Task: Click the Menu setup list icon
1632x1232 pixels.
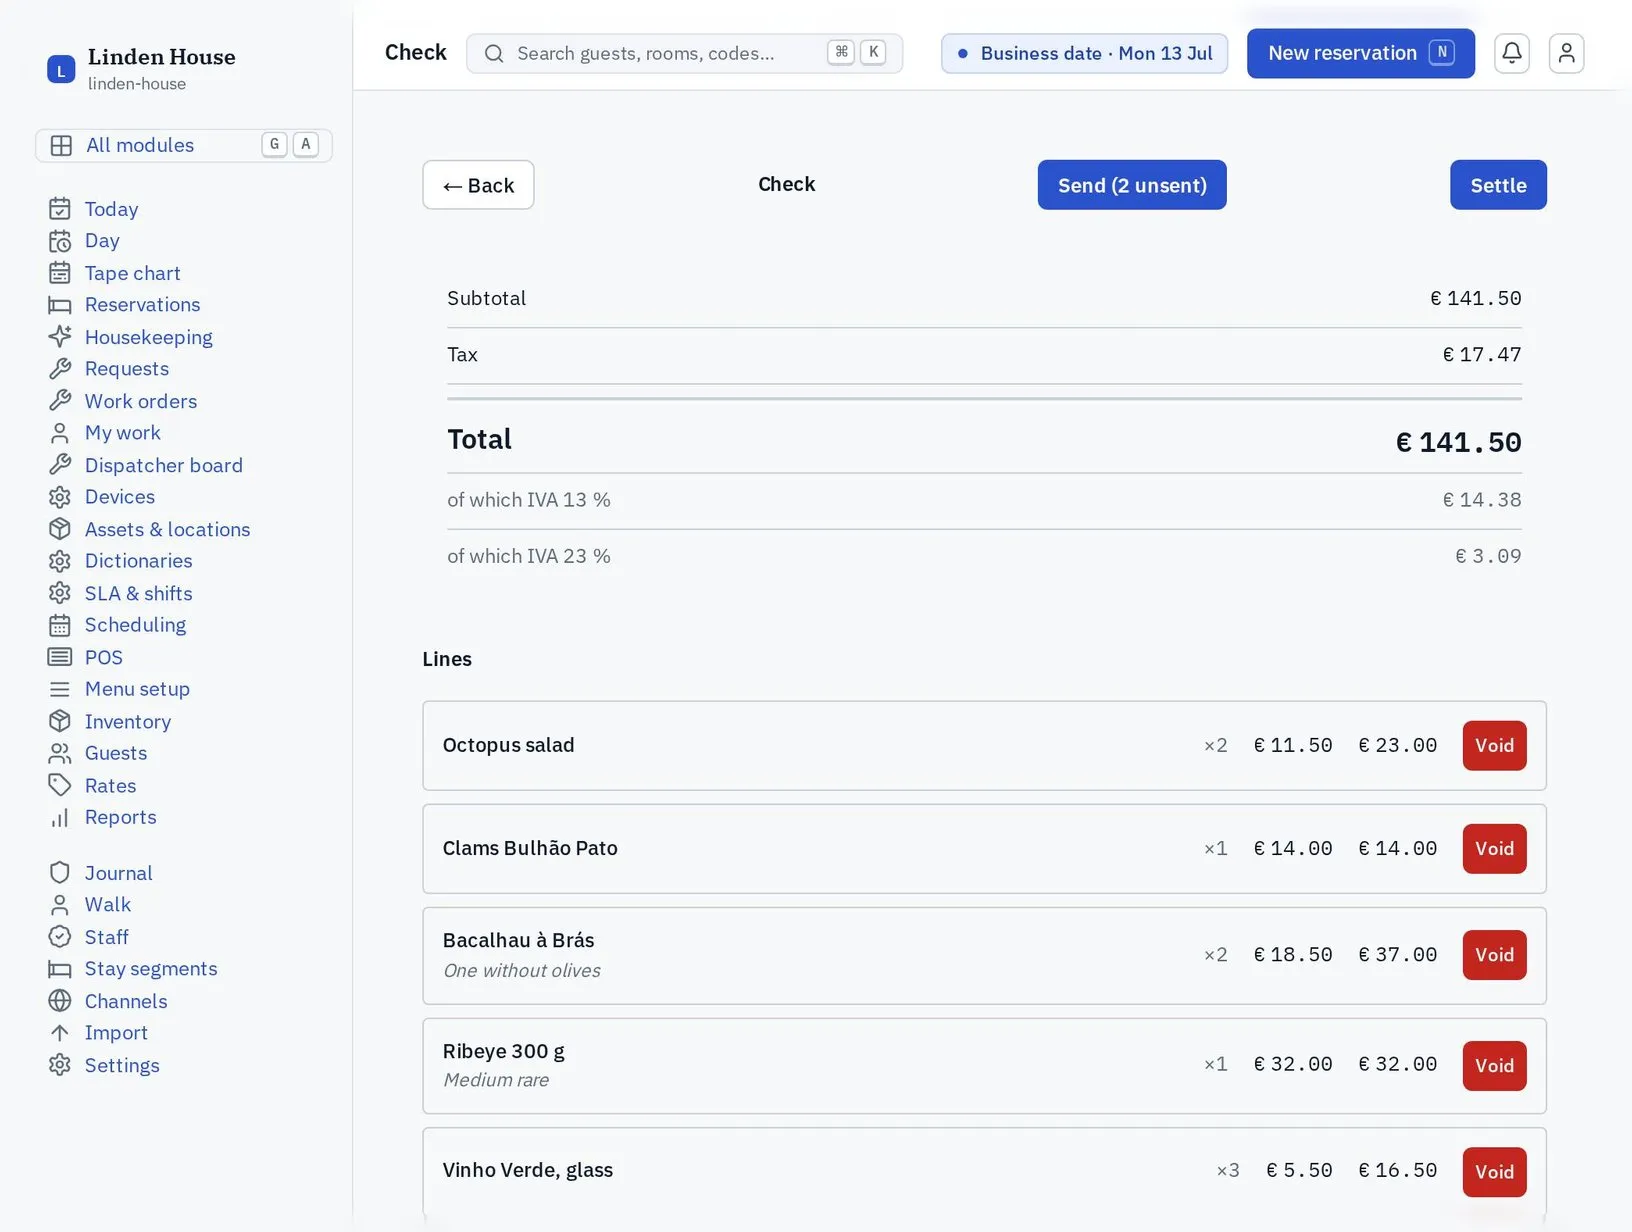Action: 60,689
